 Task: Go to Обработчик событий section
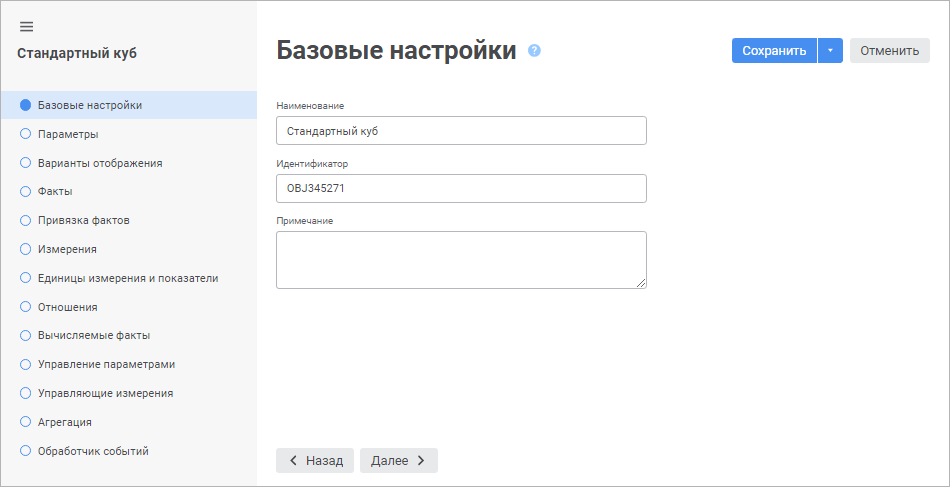pyautogui.click(x=93, y=451)
